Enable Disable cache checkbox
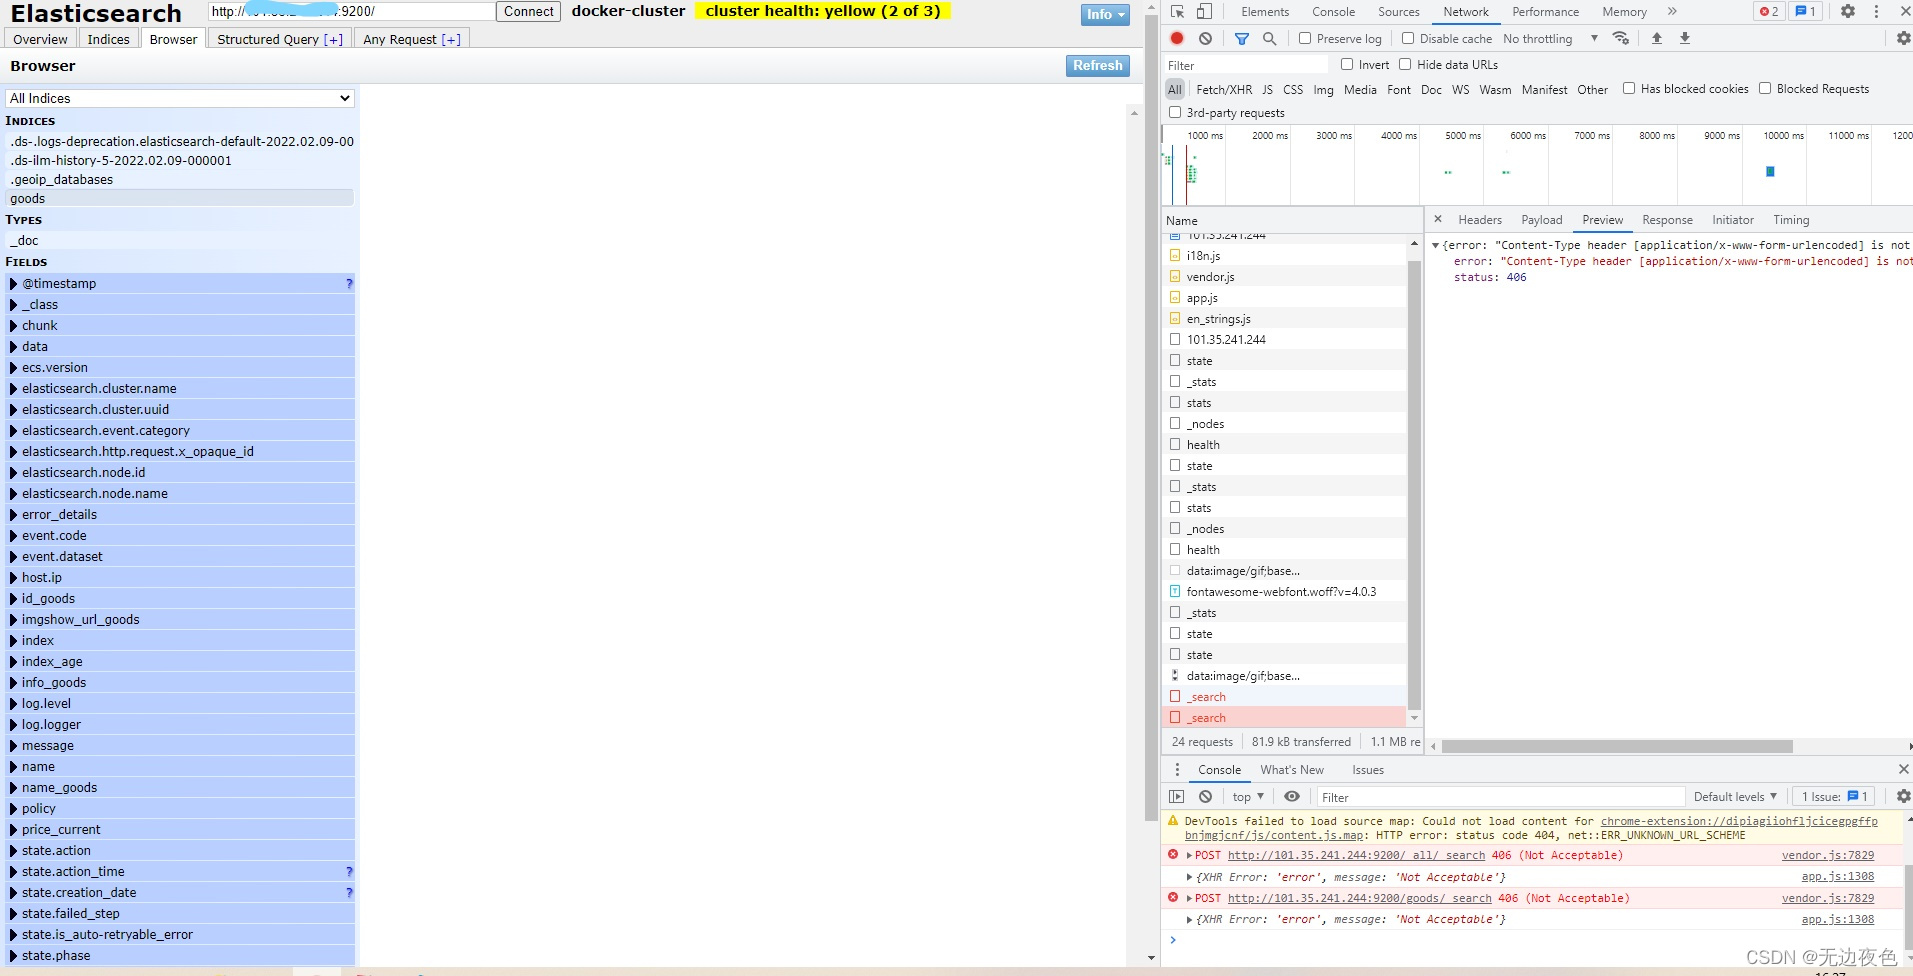Image resolution: width=1913 pixels, height=976 pixels. tap(1408, 38)
